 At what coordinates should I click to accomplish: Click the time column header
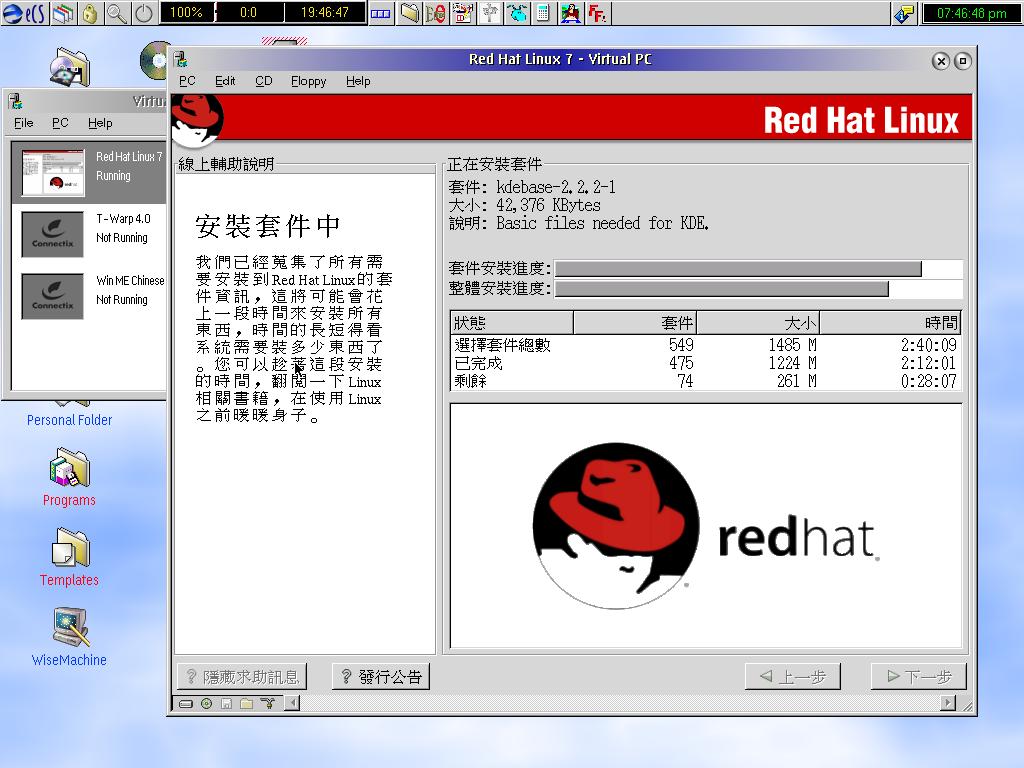tap(890, 323)
